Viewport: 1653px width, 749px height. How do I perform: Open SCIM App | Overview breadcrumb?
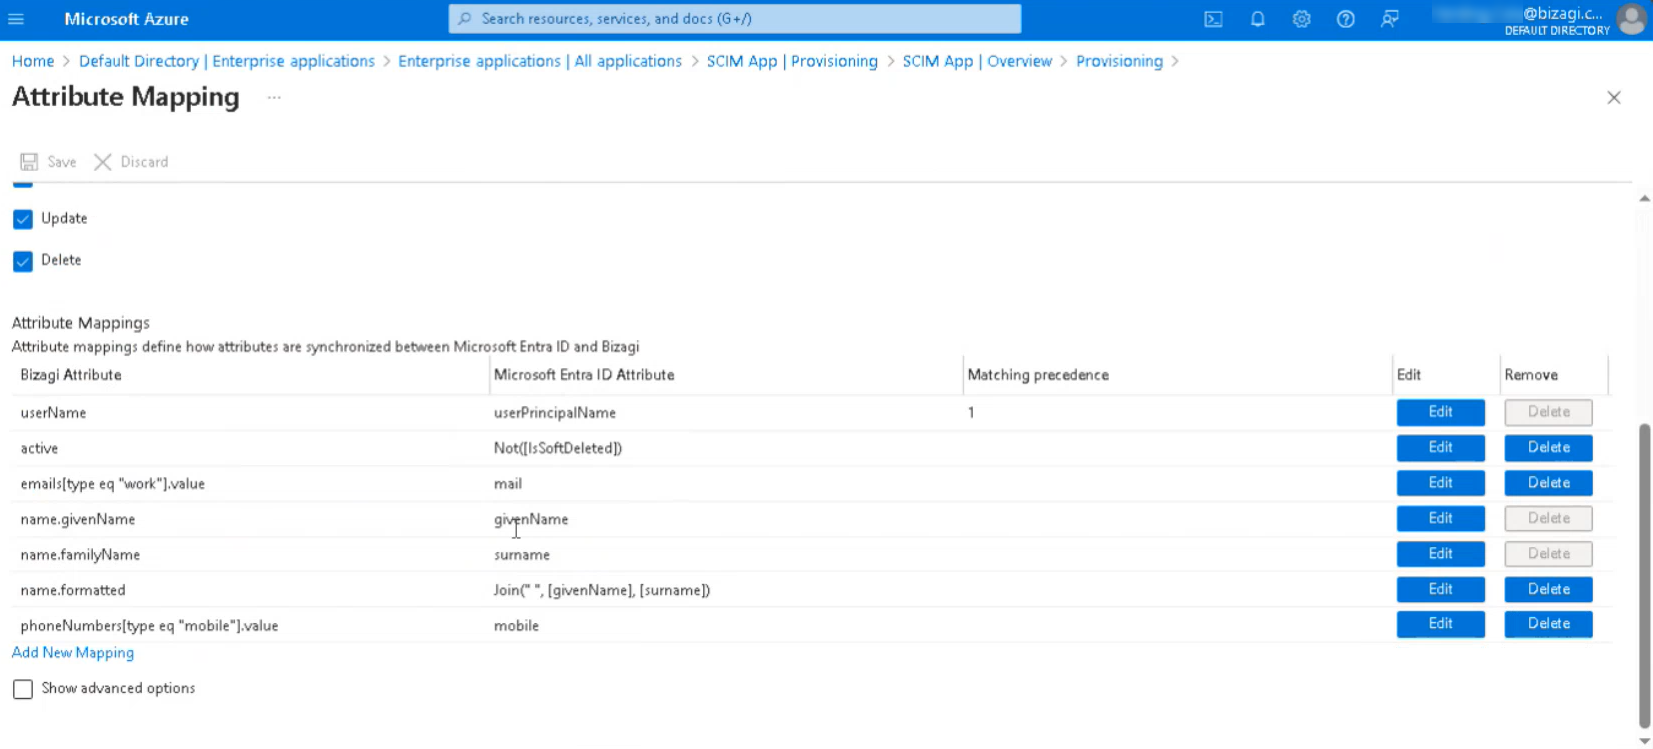click(x=977, y=61)
